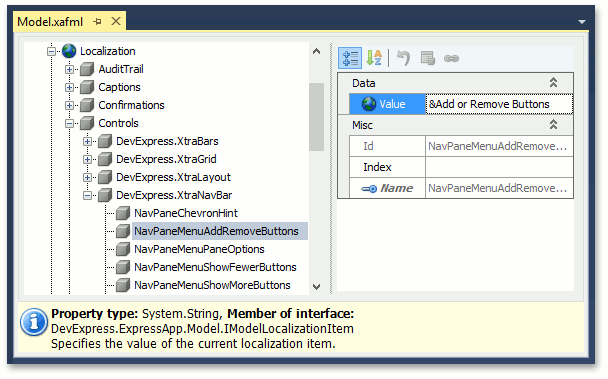
Task: Click the DevExpress.XtraBars cube icon
Action: (x=105, y=141)
